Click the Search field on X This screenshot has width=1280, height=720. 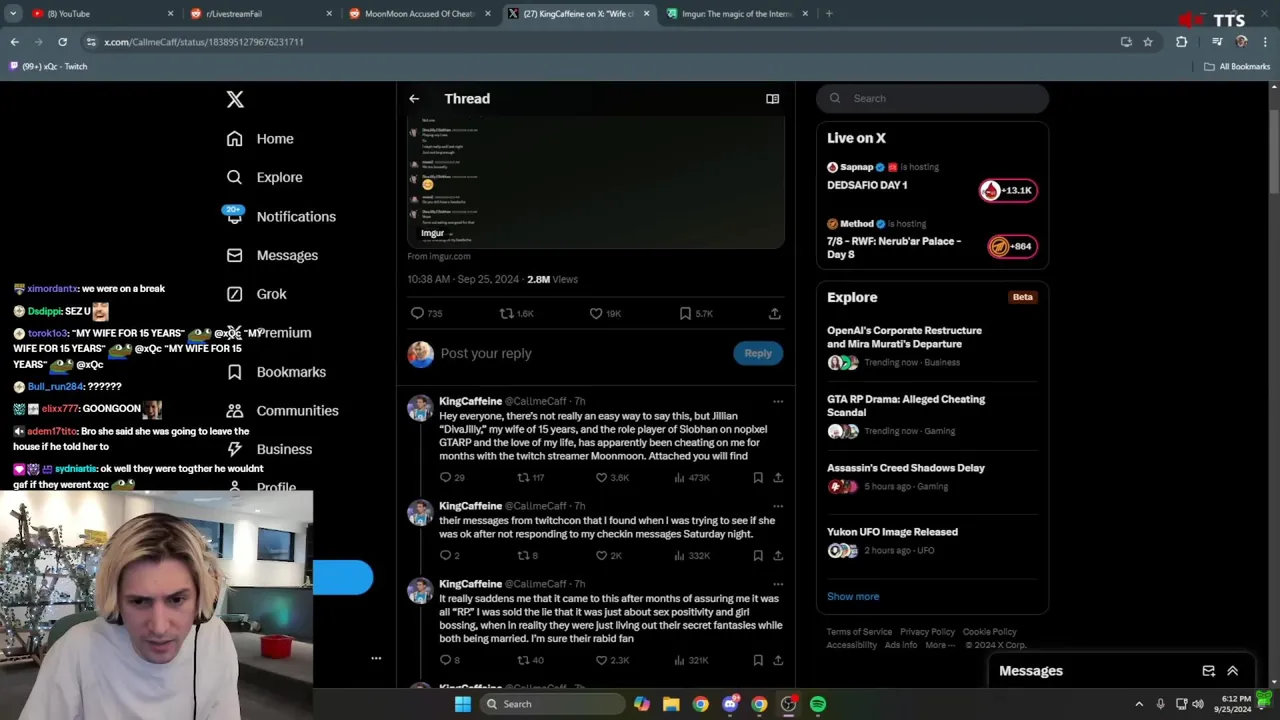(x=932, y=98)
